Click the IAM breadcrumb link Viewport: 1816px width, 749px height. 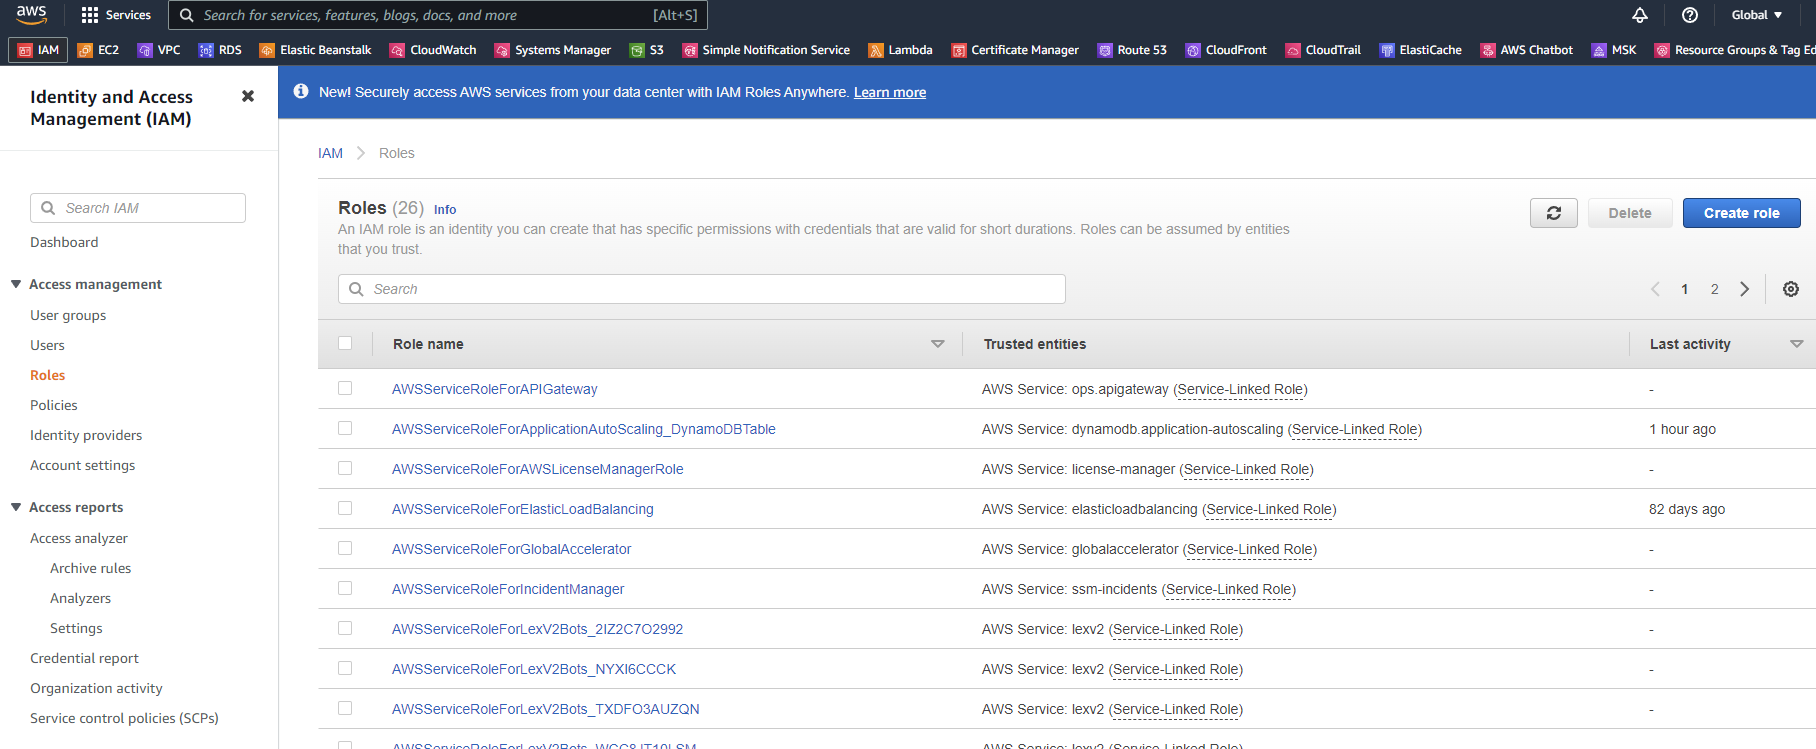click(x=330, y=153)
